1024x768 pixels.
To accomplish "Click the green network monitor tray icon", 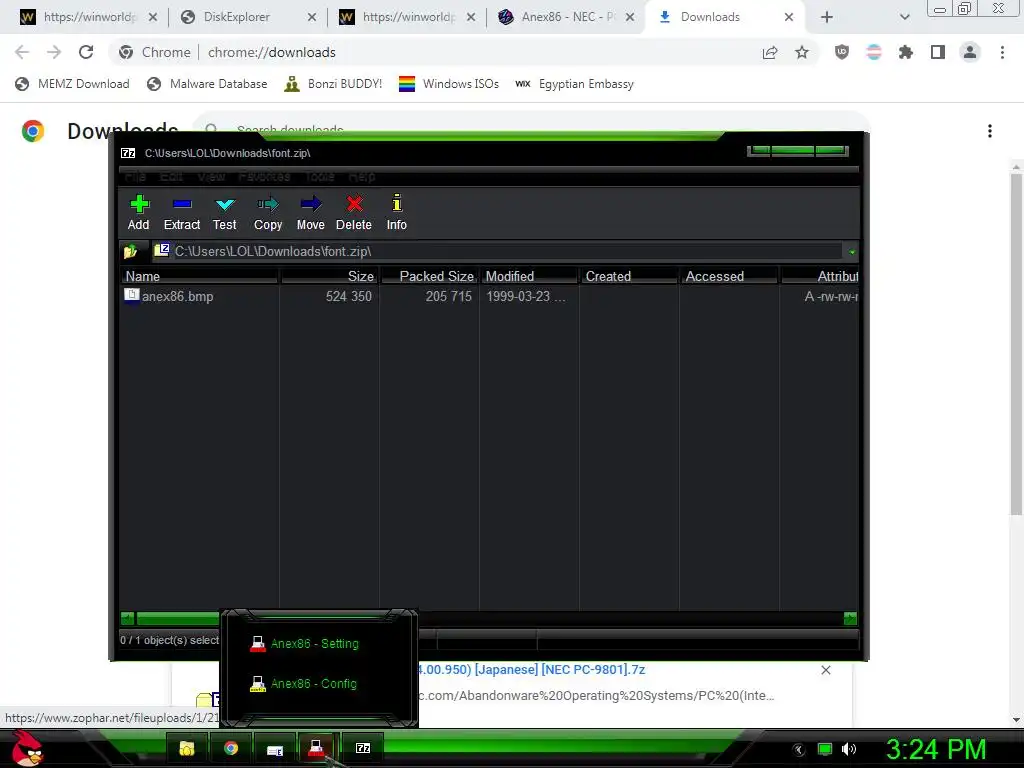I will click(825, 749).
